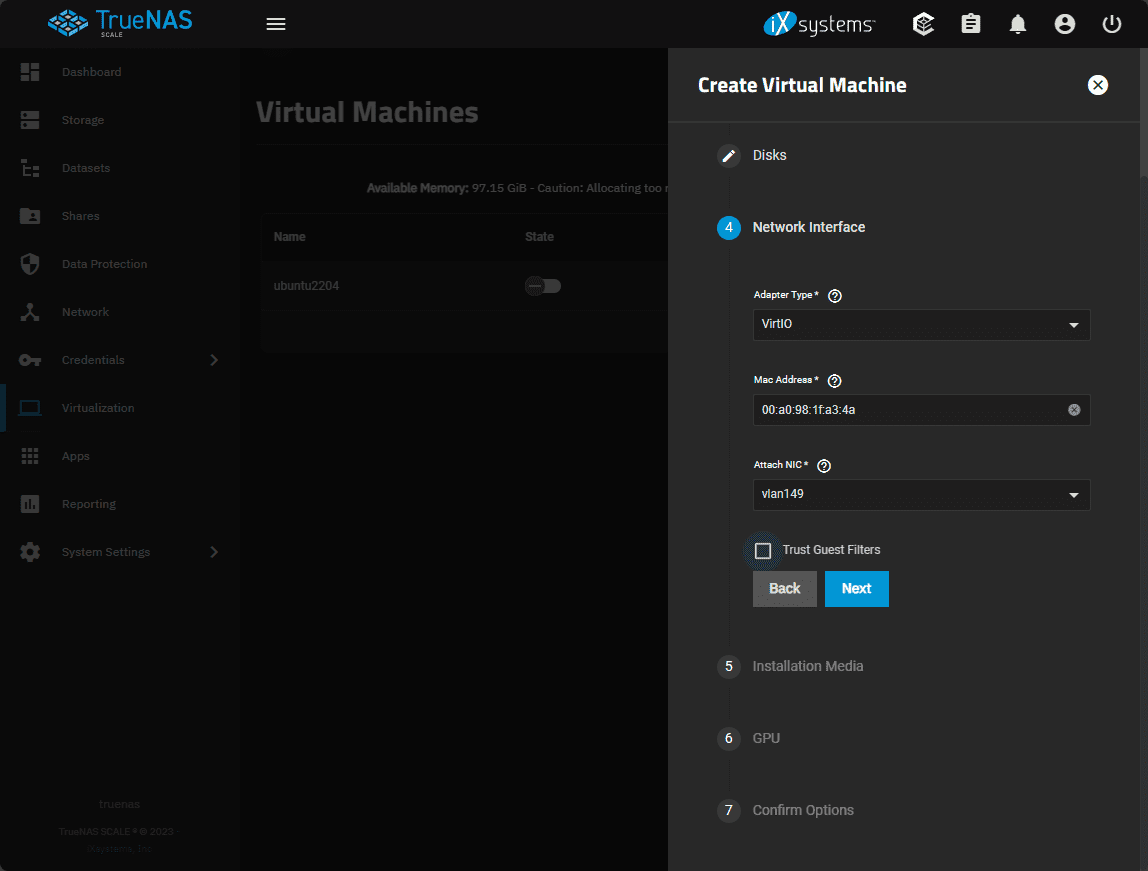Click the hamburger menu icon in the top bar
This screenshot has width=1148, height=871.
276,24
